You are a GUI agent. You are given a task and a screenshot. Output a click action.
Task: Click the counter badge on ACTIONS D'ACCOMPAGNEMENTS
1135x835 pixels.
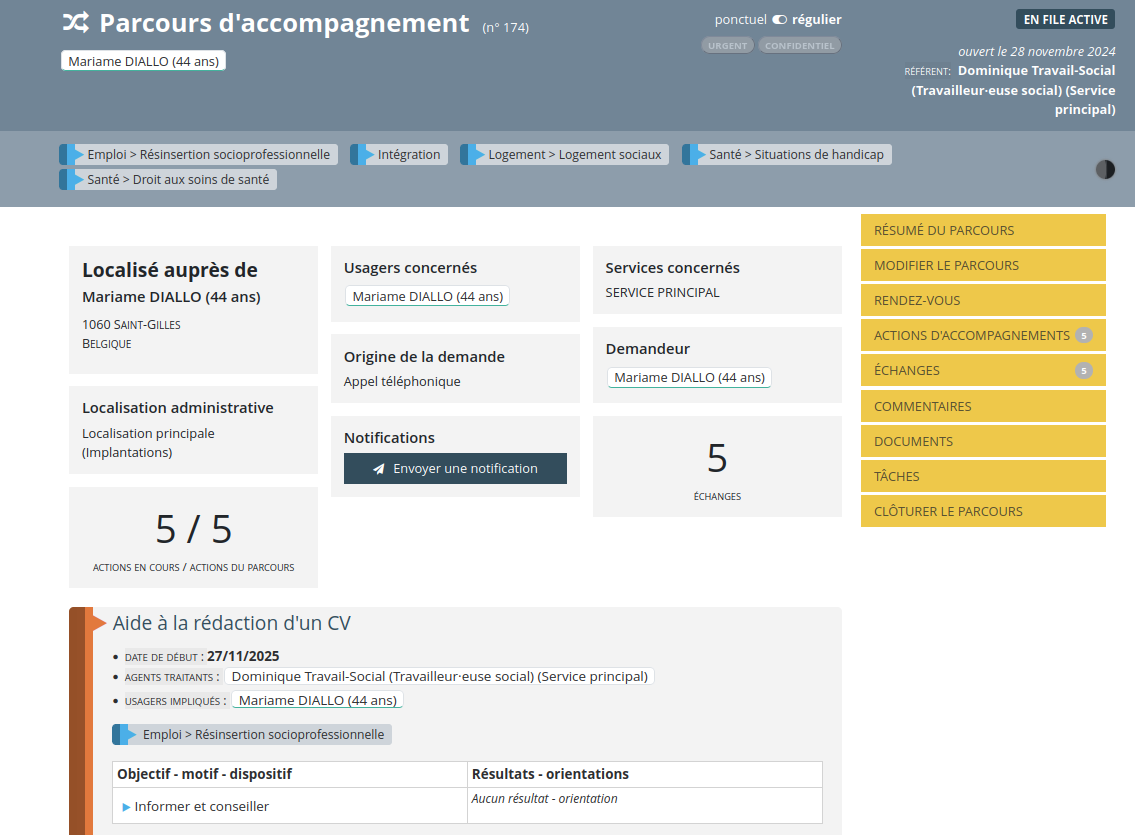point(1083,335)
